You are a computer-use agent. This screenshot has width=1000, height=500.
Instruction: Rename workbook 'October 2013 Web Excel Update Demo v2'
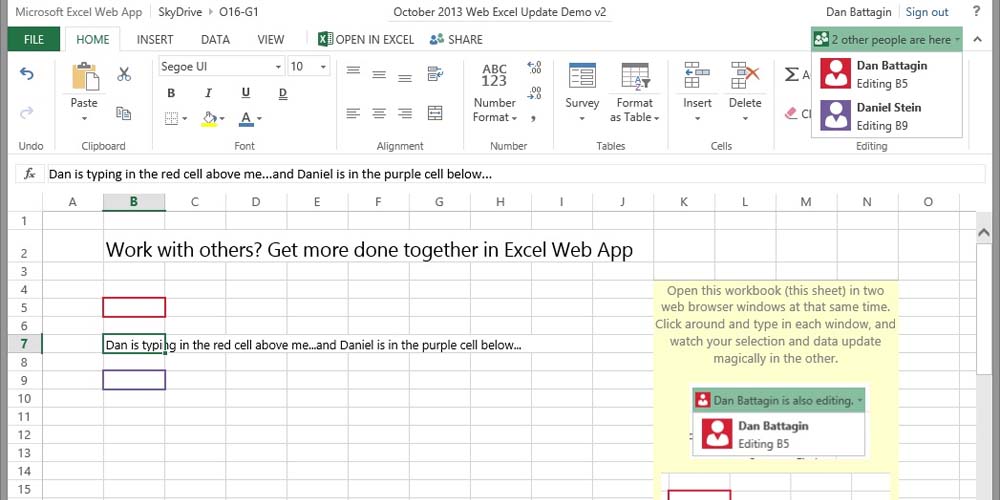pyautogui.click(x=499, y=11)
